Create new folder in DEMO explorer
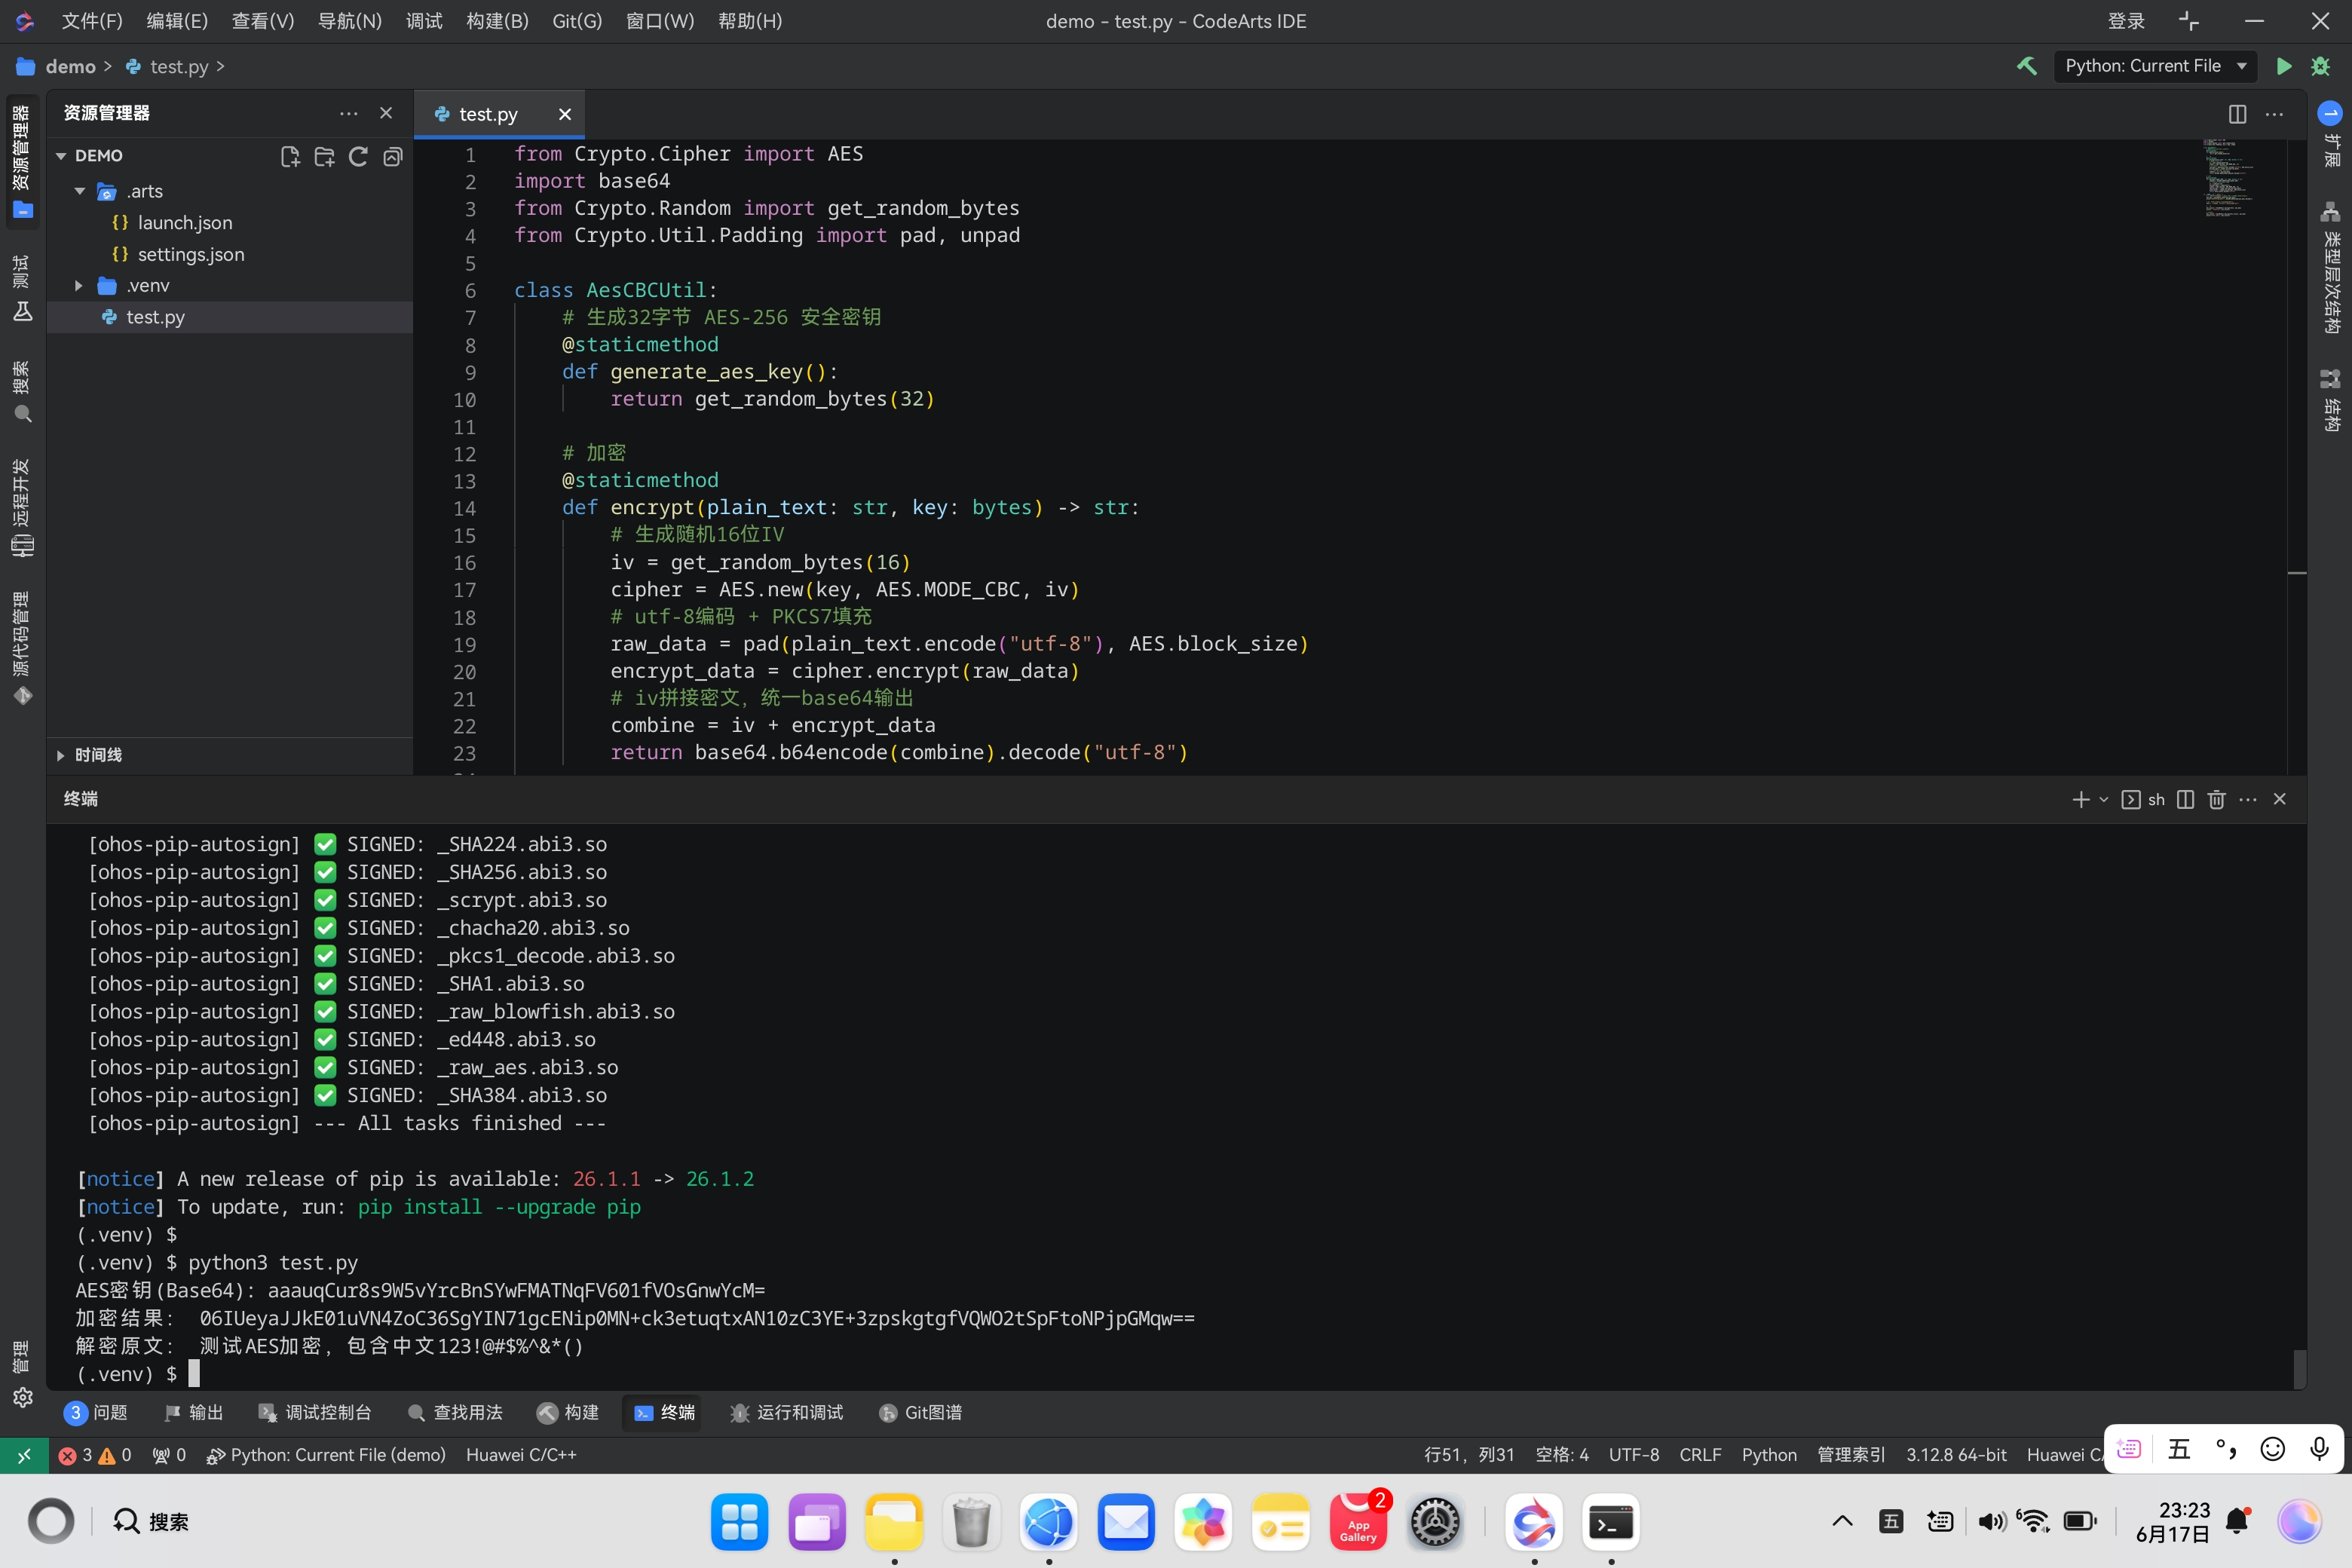This screenshot has height=1568, width=2352. (324, 156)
